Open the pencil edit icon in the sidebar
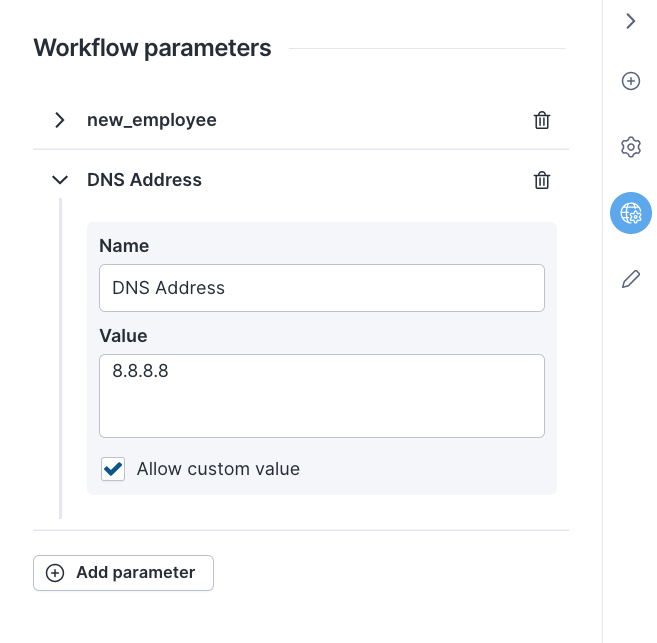 click(631, 279)
